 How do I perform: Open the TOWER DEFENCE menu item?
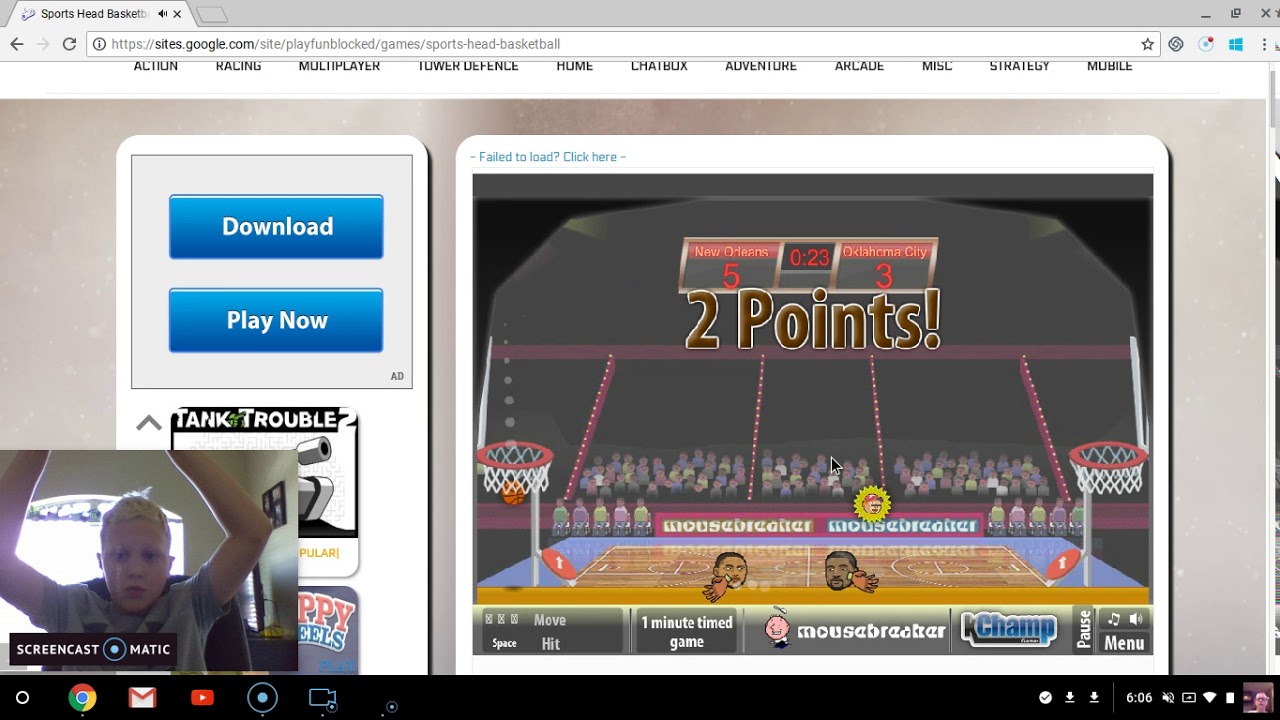468,66
